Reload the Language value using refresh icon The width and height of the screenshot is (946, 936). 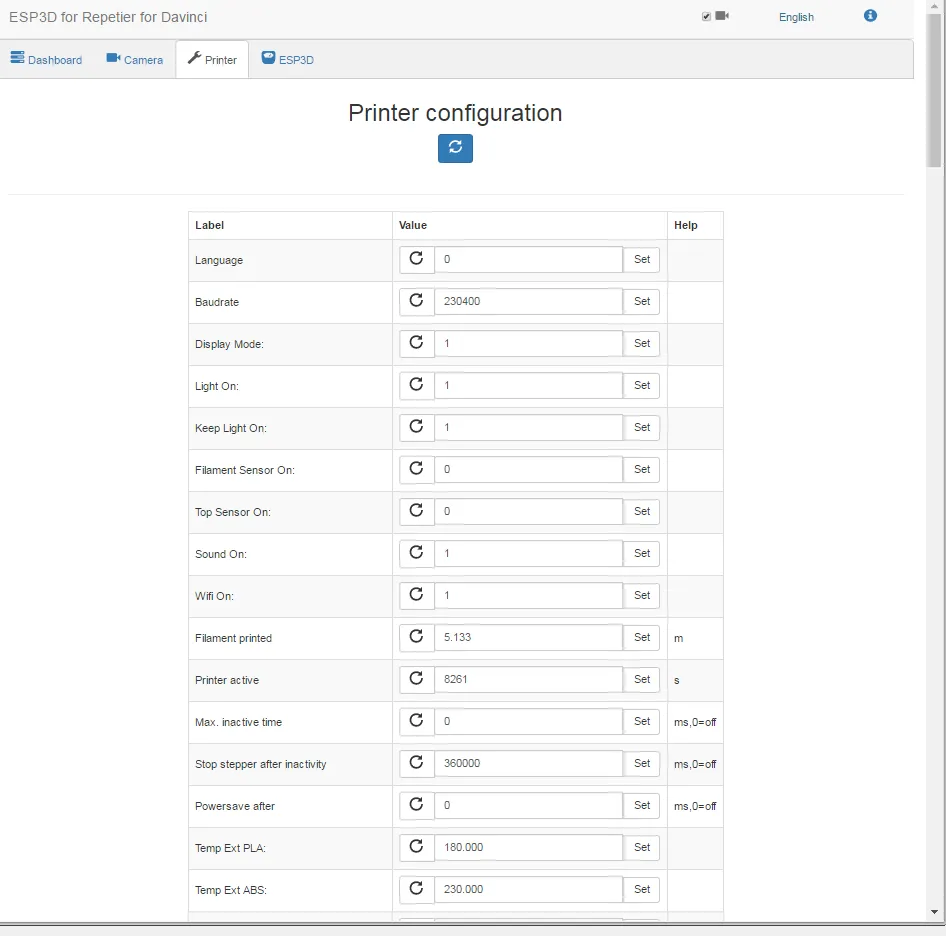coord(417,259)
